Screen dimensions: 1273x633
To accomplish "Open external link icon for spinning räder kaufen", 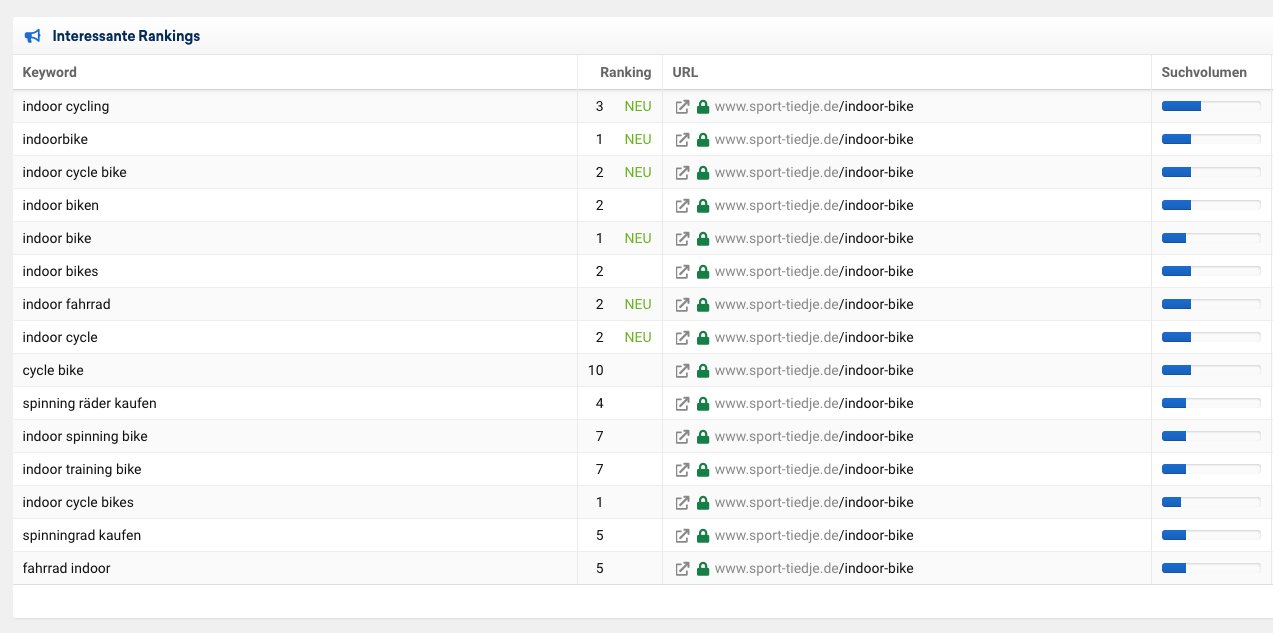I will (x=682, y=403).
